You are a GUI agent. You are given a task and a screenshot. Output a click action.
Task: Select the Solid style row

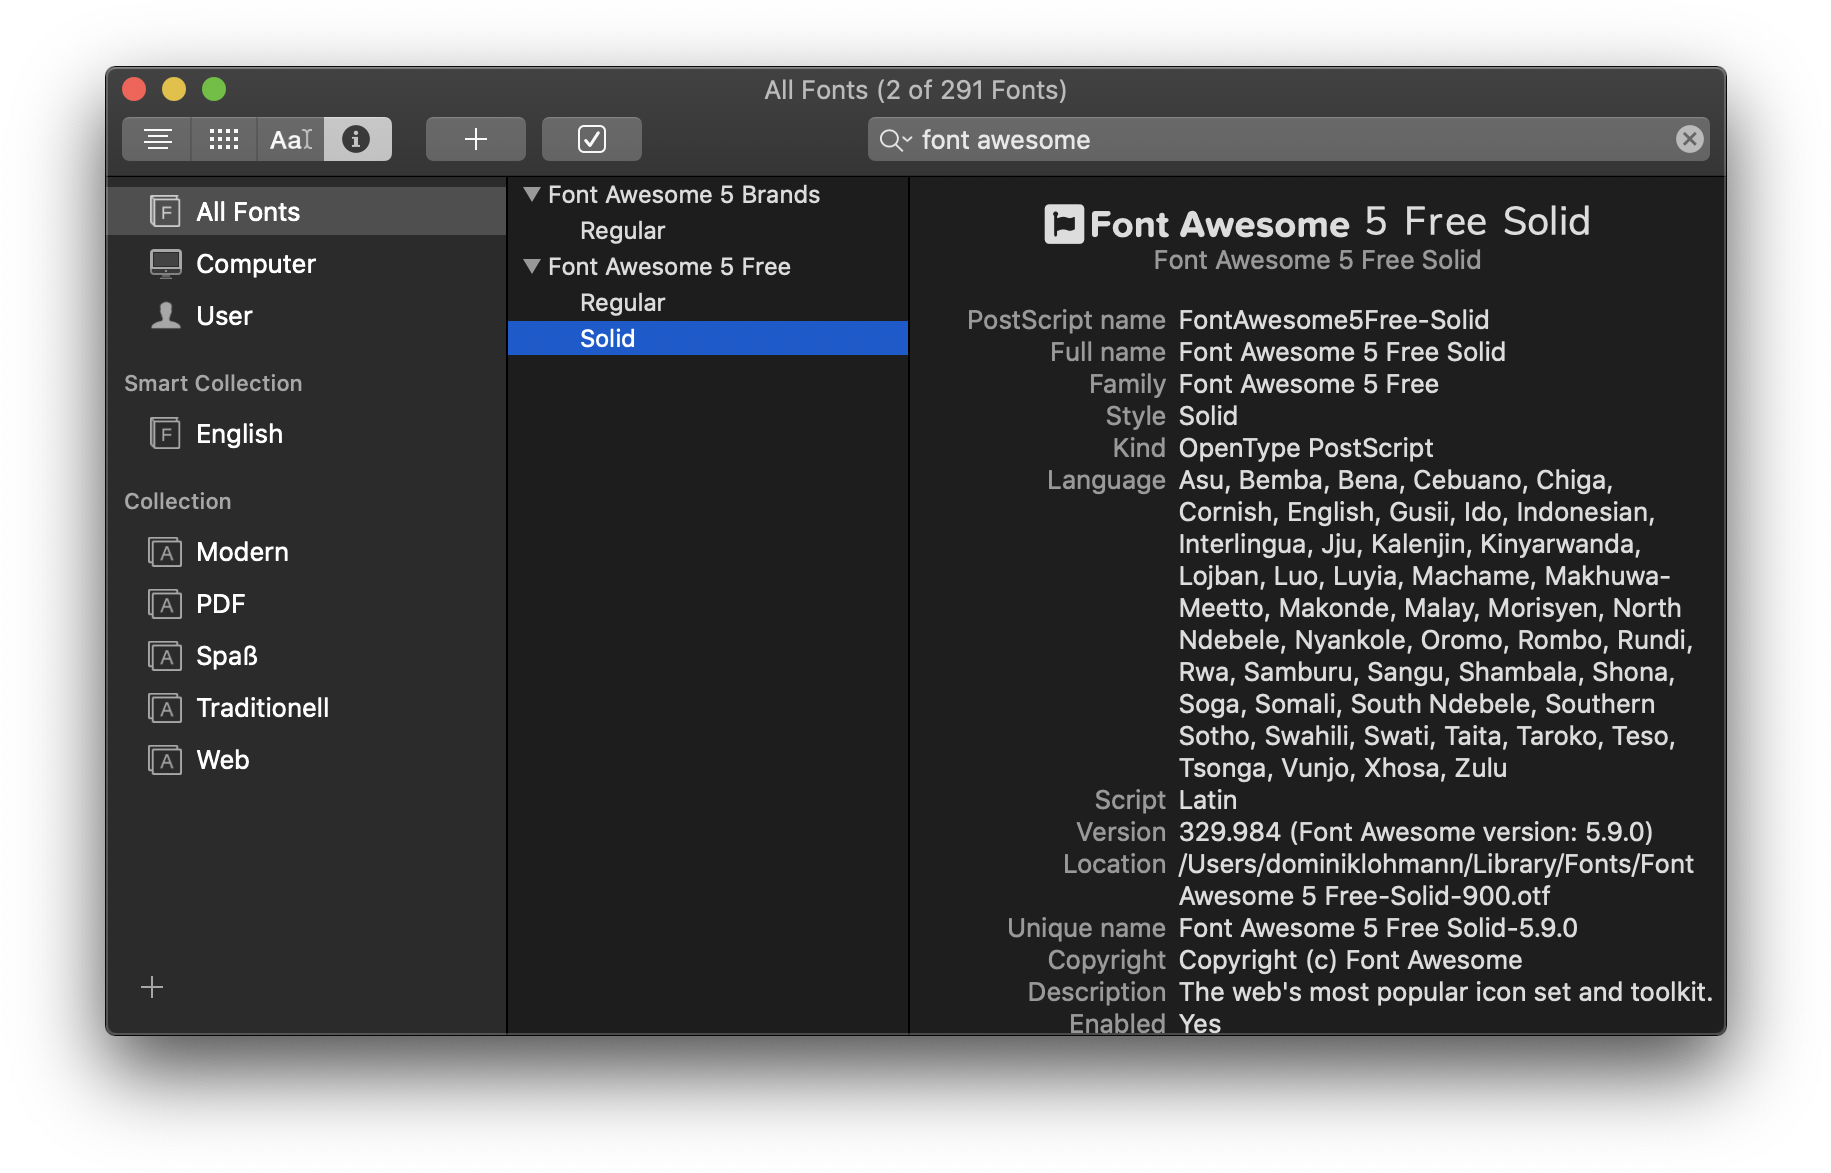(708, 338)
